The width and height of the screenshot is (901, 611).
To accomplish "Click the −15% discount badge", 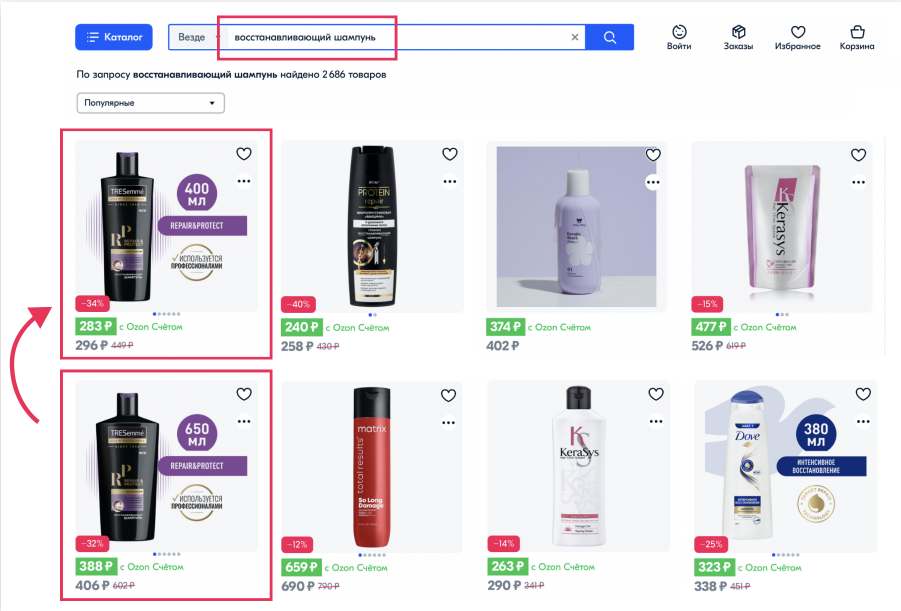I will 707,304.
